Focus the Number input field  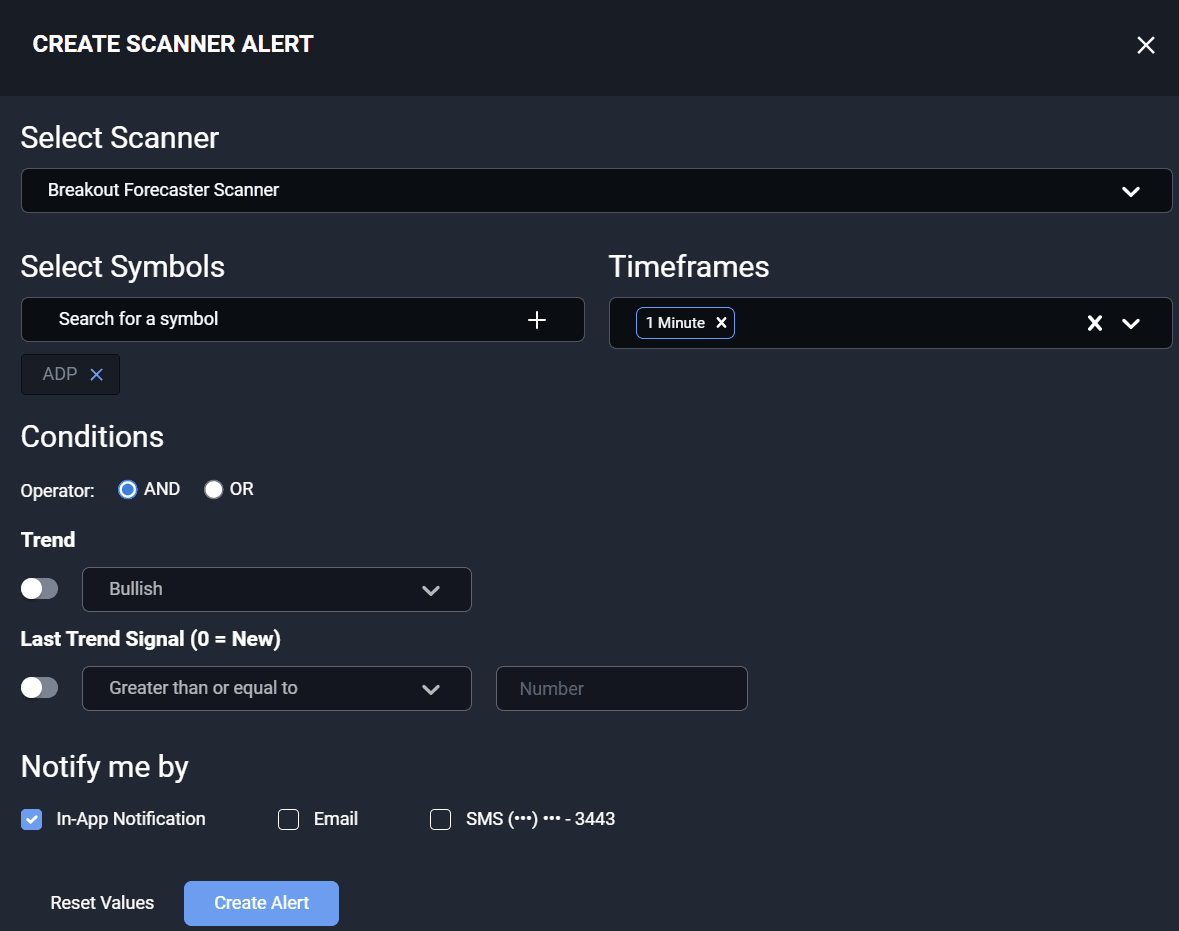(x=622, y=688)
